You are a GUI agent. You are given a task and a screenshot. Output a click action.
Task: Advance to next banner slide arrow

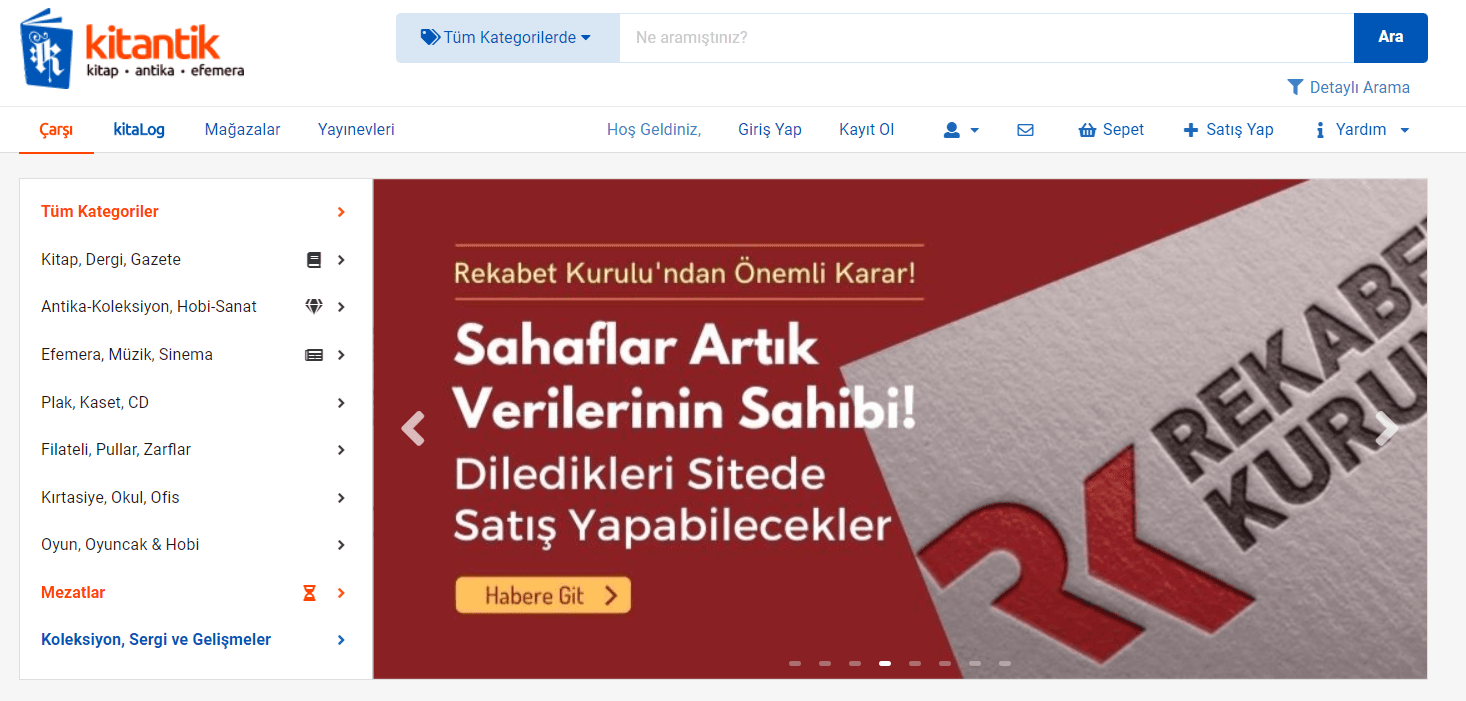(1386, 428)
